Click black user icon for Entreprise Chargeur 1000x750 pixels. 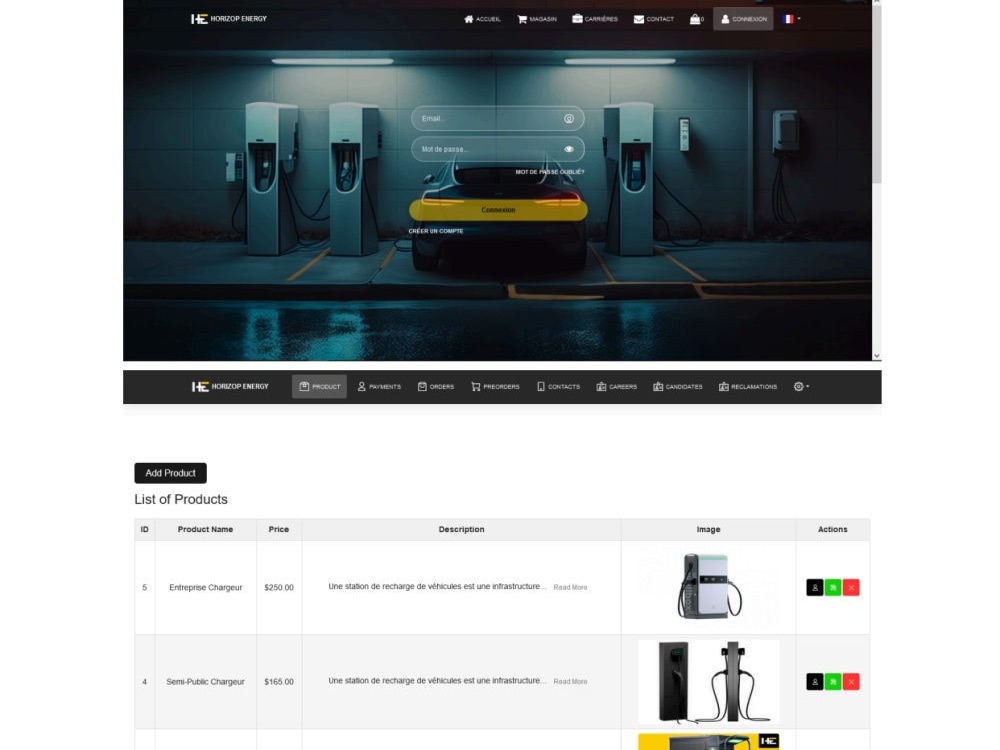(814, 587)
